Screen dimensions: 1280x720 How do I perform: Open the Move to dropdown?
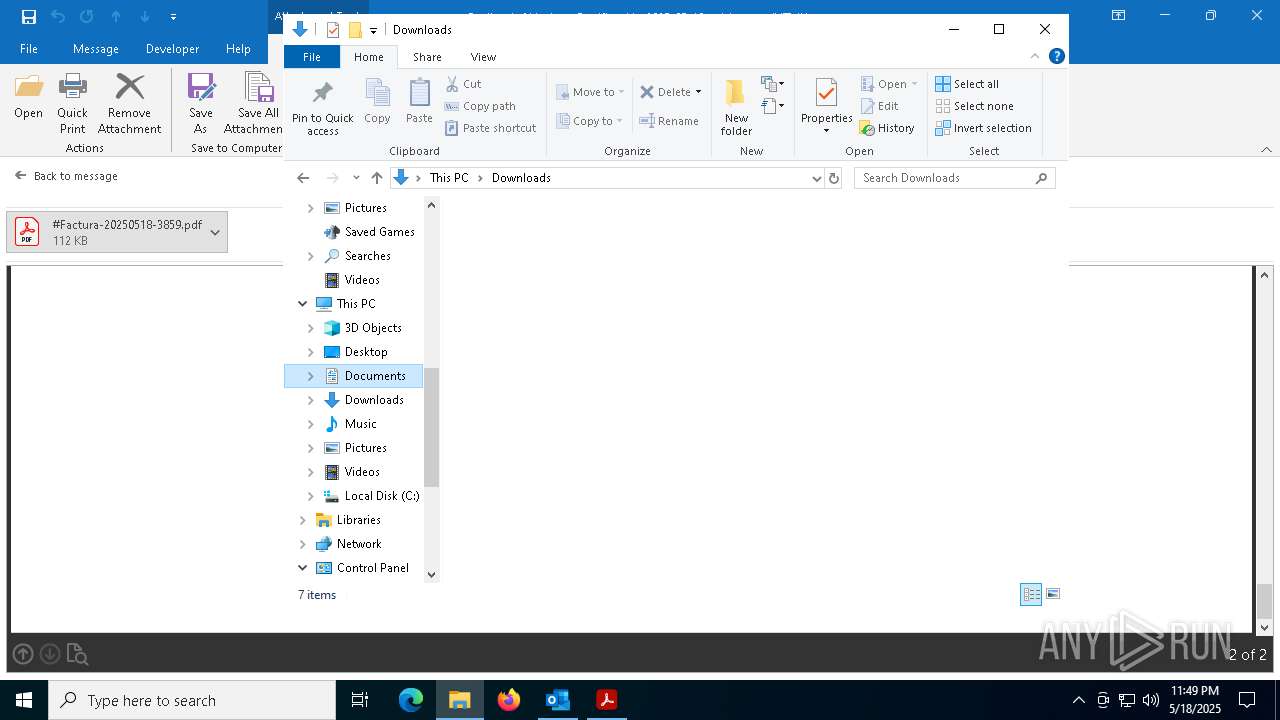click(x=590, y=92)
